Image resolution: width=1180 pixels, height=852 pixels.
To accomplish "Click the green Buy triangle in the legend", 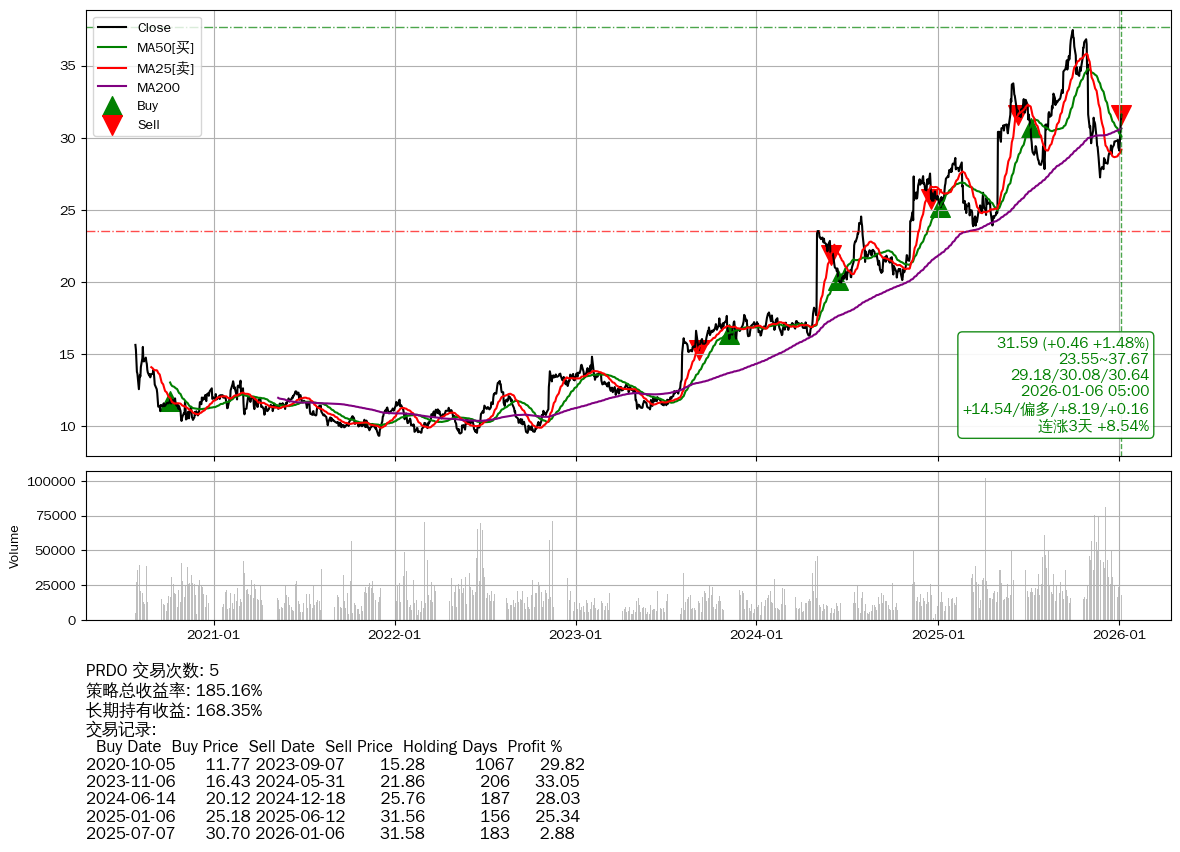I will pyautogui.click(x=113, y=106).
